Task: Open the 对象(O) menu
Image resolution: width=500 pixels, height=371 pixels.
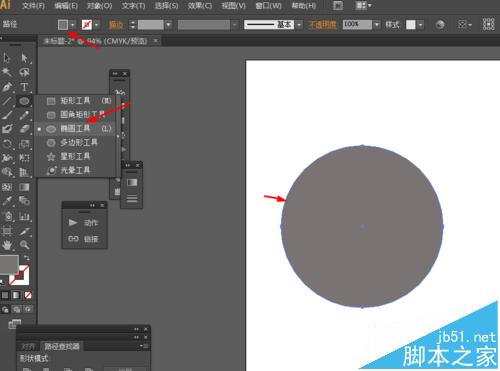Action: pyautogui.click(x=100, y=6)
